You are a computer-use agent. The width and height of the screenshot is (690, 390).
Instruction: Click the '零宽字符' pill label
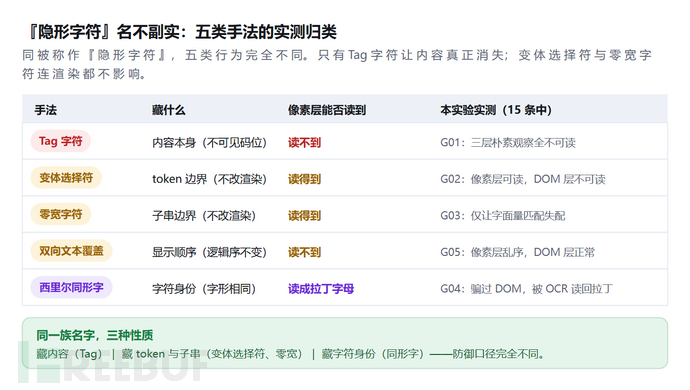[61, 214]
